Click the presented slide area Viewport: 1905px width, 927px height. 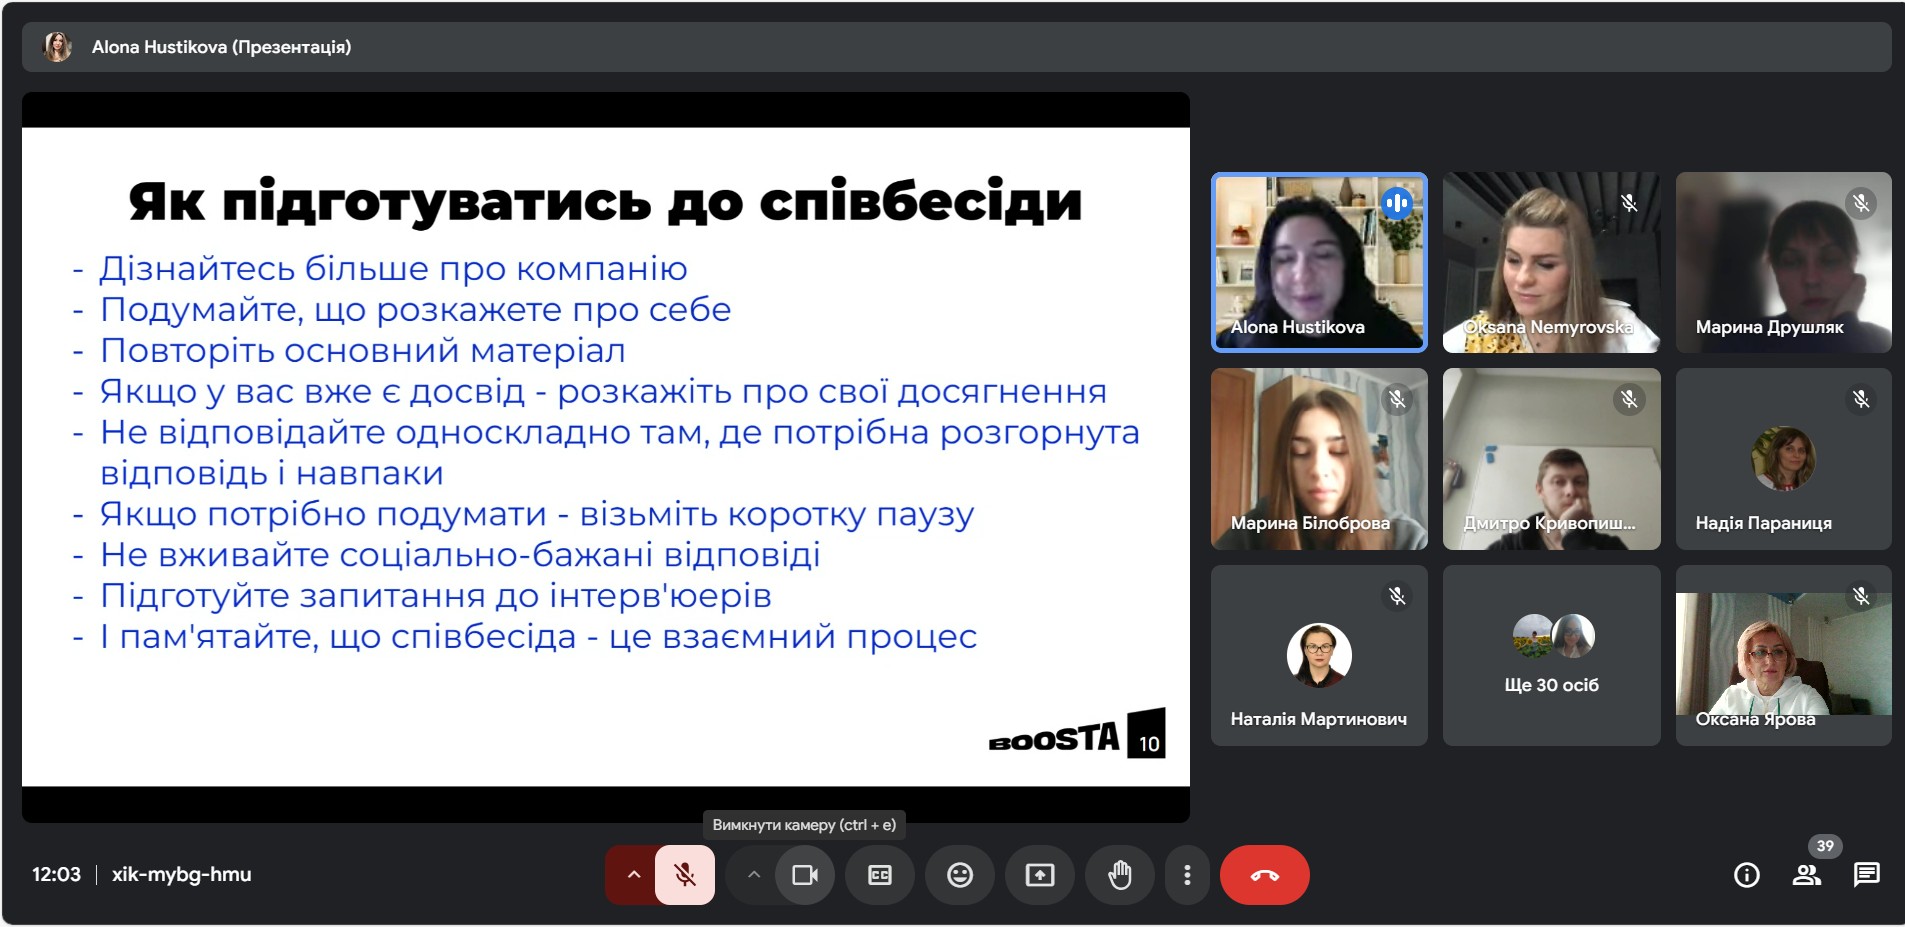click(606, 457)
